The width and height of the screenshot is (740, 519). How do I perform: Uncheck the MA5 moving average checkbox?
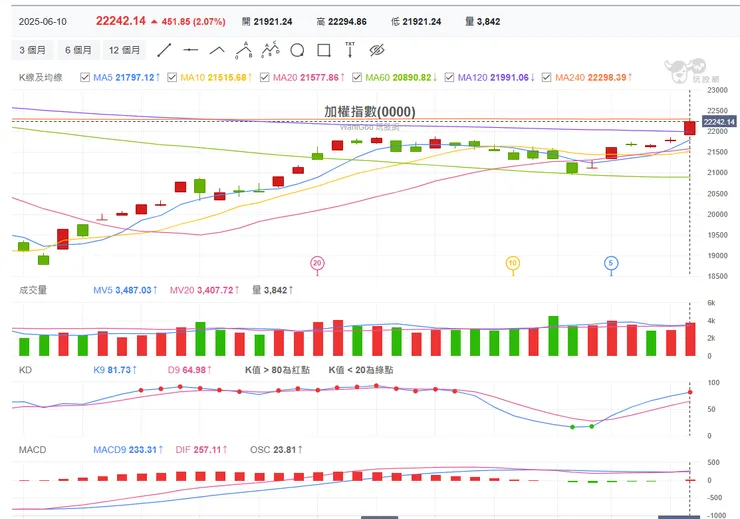(85, 77)
